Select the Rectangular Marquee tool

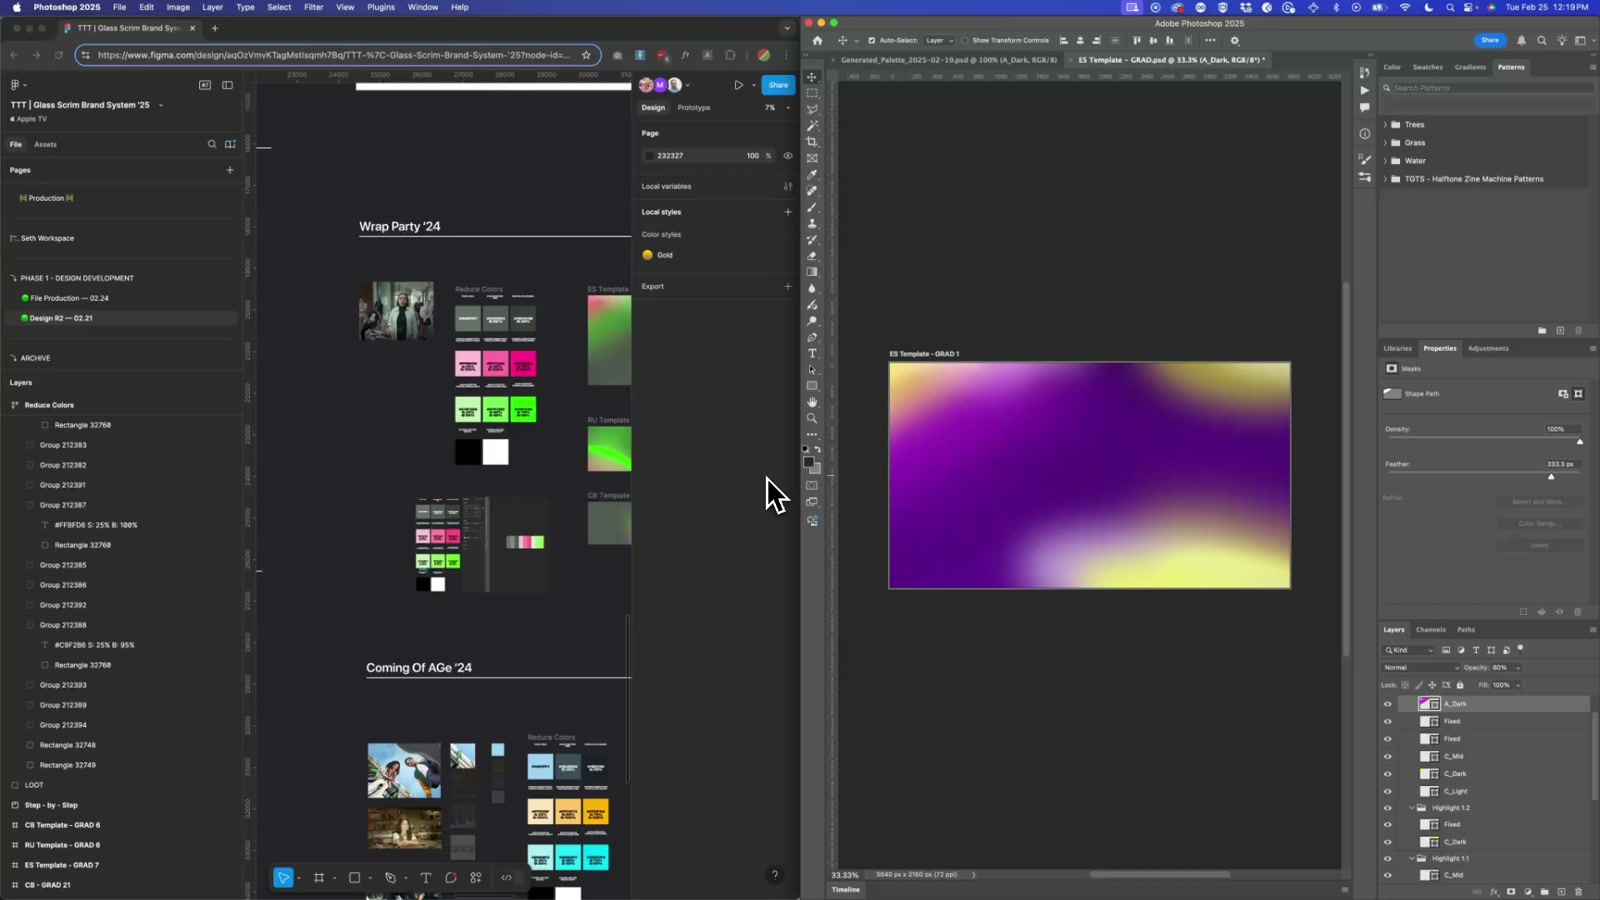tap(812, 93)
